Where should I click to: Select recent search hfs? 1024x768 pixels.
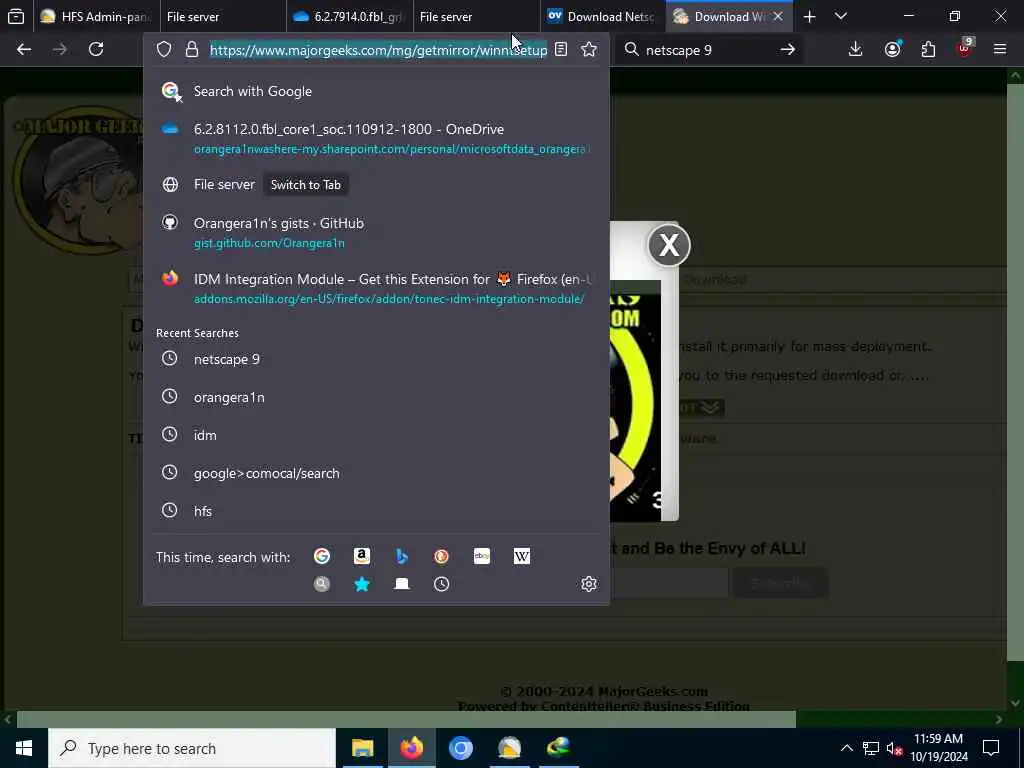(x=376, y=511)
